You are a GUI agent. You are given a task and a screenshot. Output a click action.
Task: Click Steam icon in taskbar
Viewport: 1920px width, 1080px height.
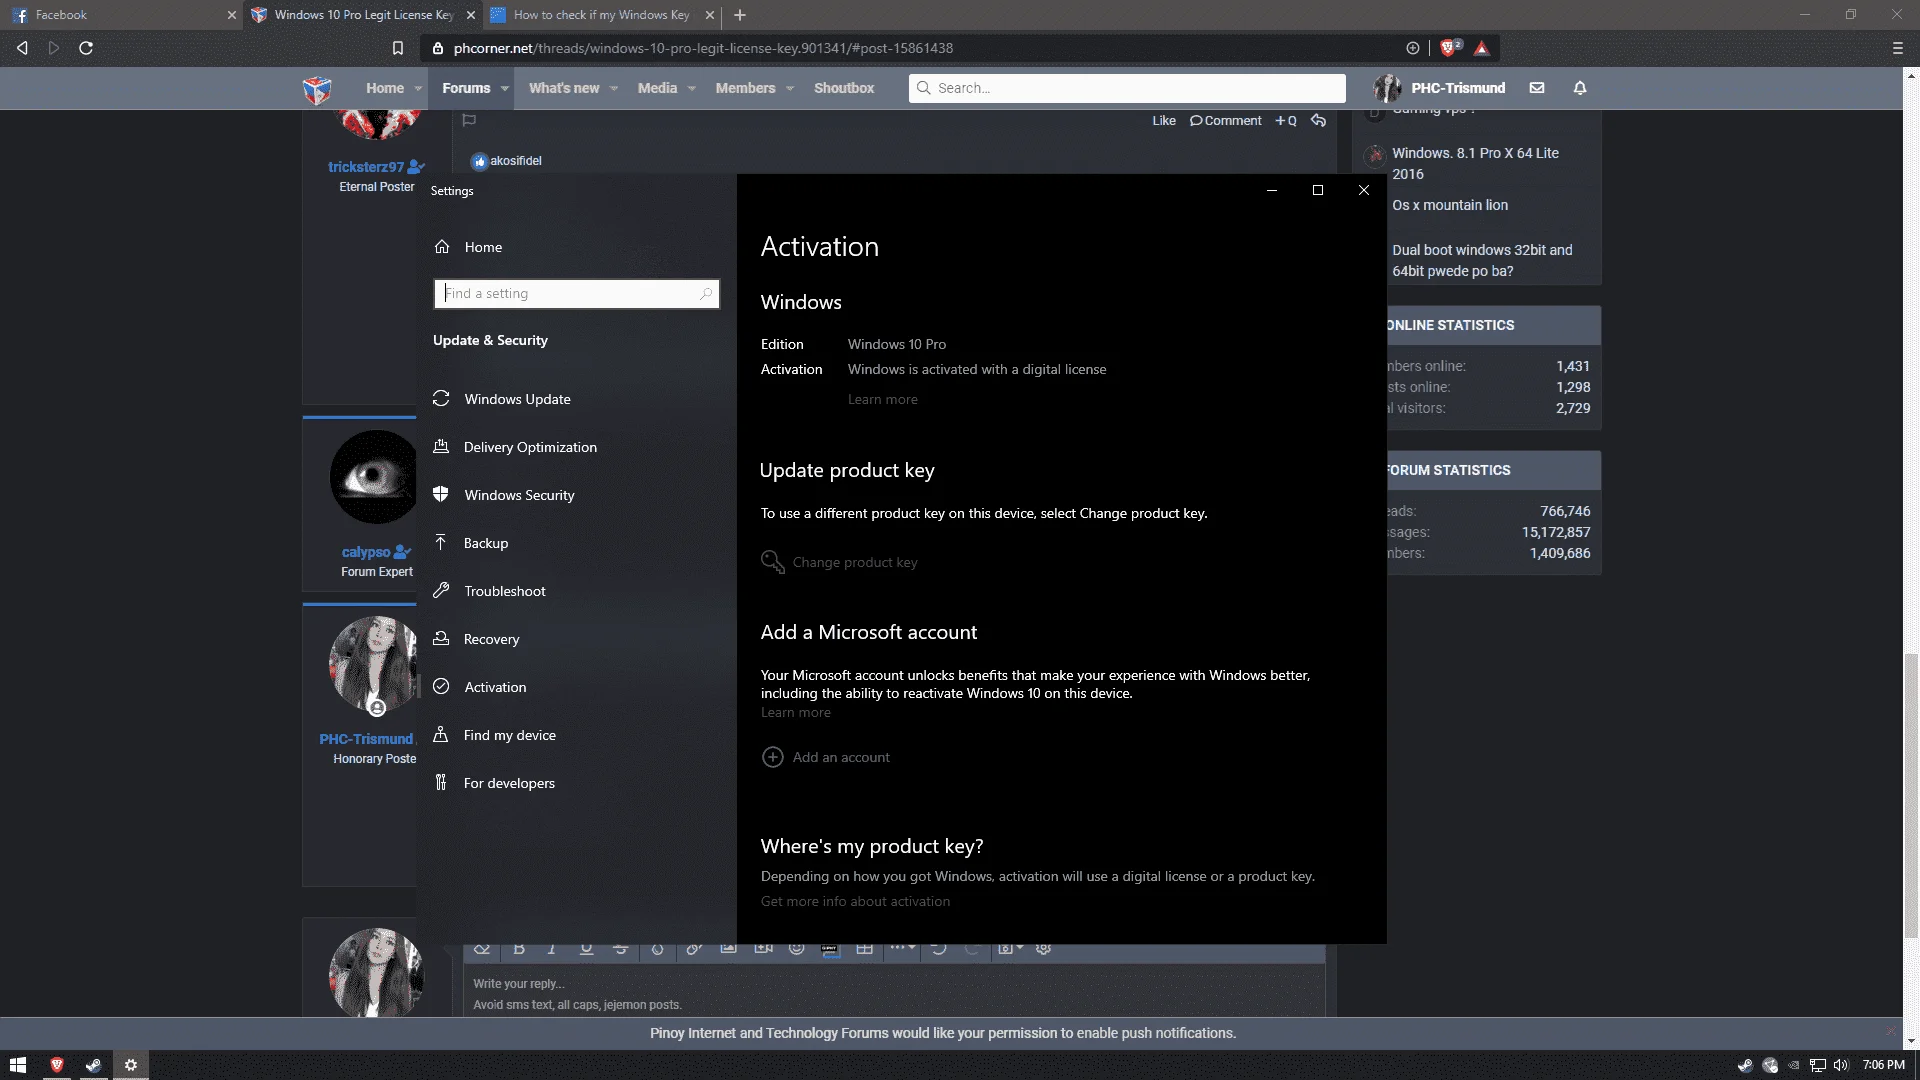[93, 1065]
